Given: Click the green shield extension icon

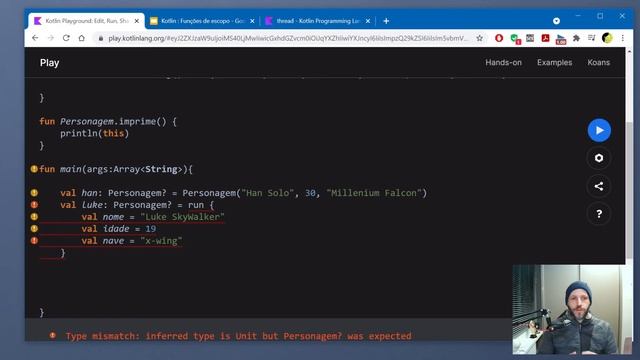Looking at the screenshot, I should click(x=515, y=39).
